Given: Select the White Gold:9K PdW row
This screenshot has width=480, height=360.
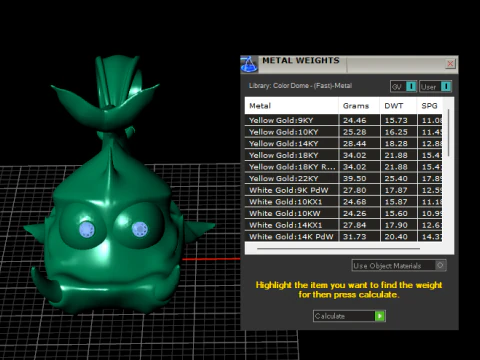Looking at the screenshot, I should [344, 190].
